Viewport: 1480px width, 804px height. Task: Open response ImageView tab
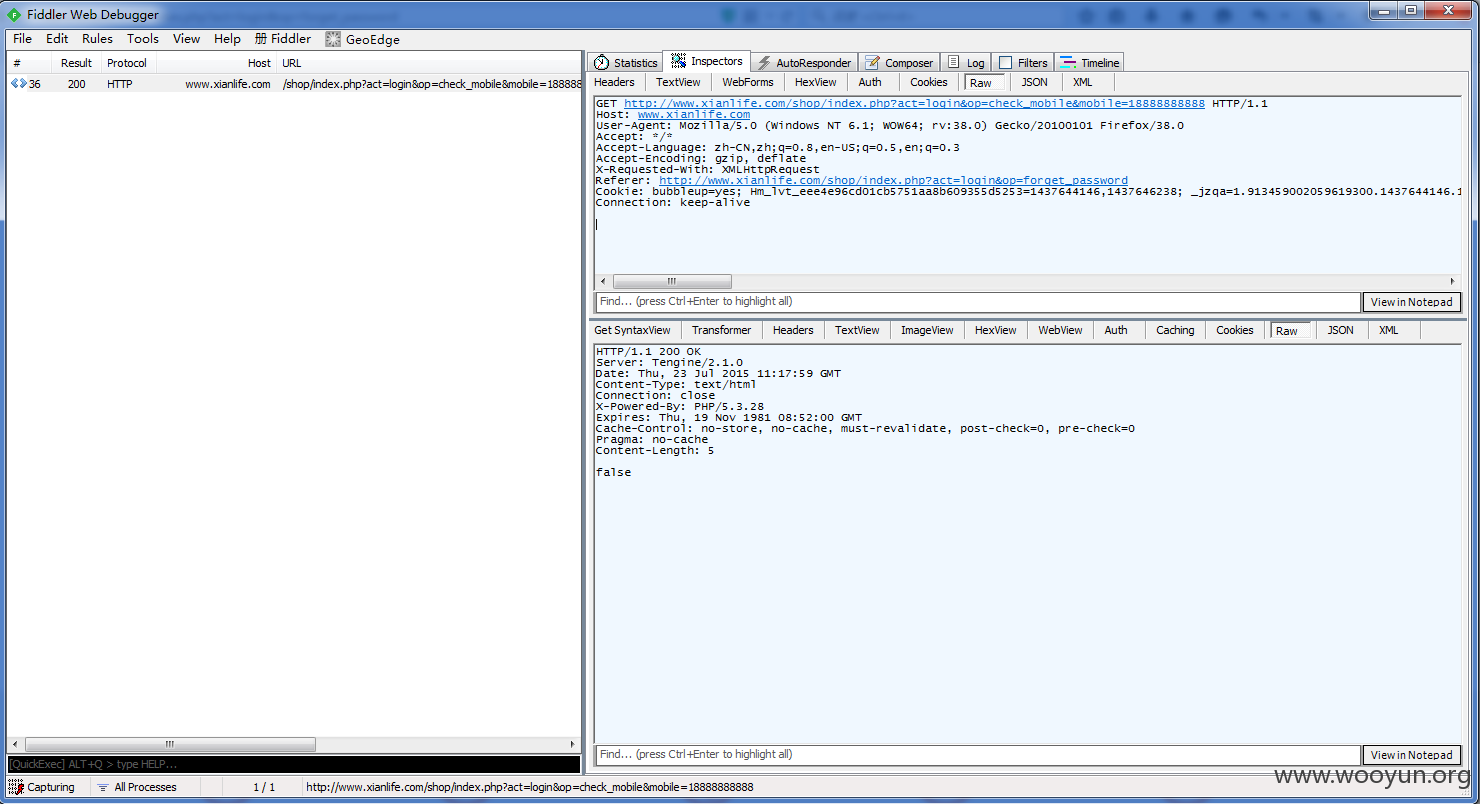(x=927, y=330)
